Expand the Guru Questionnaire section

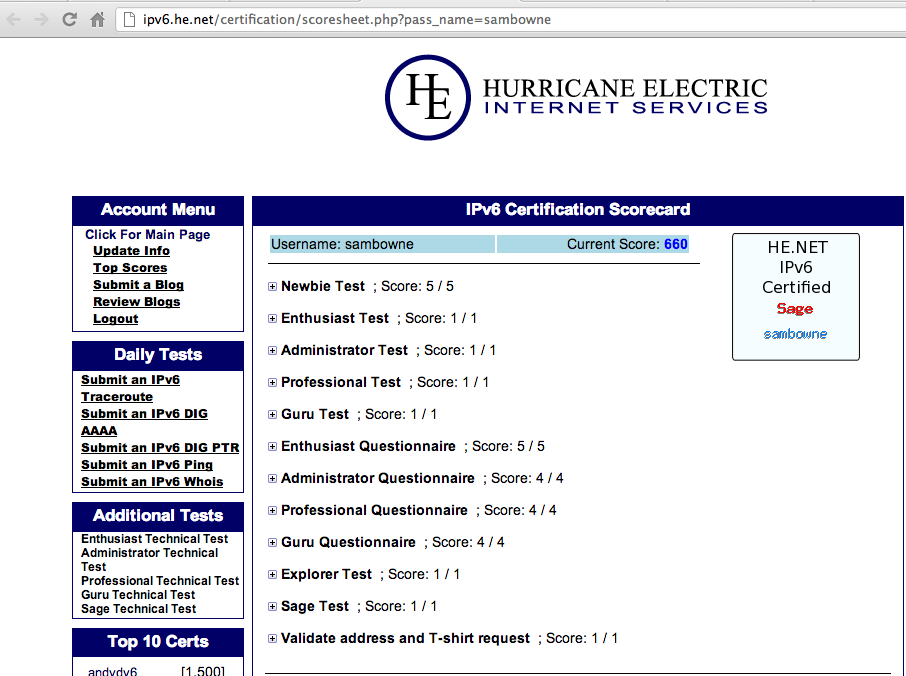pyautogui.click(x=272, y=543)
